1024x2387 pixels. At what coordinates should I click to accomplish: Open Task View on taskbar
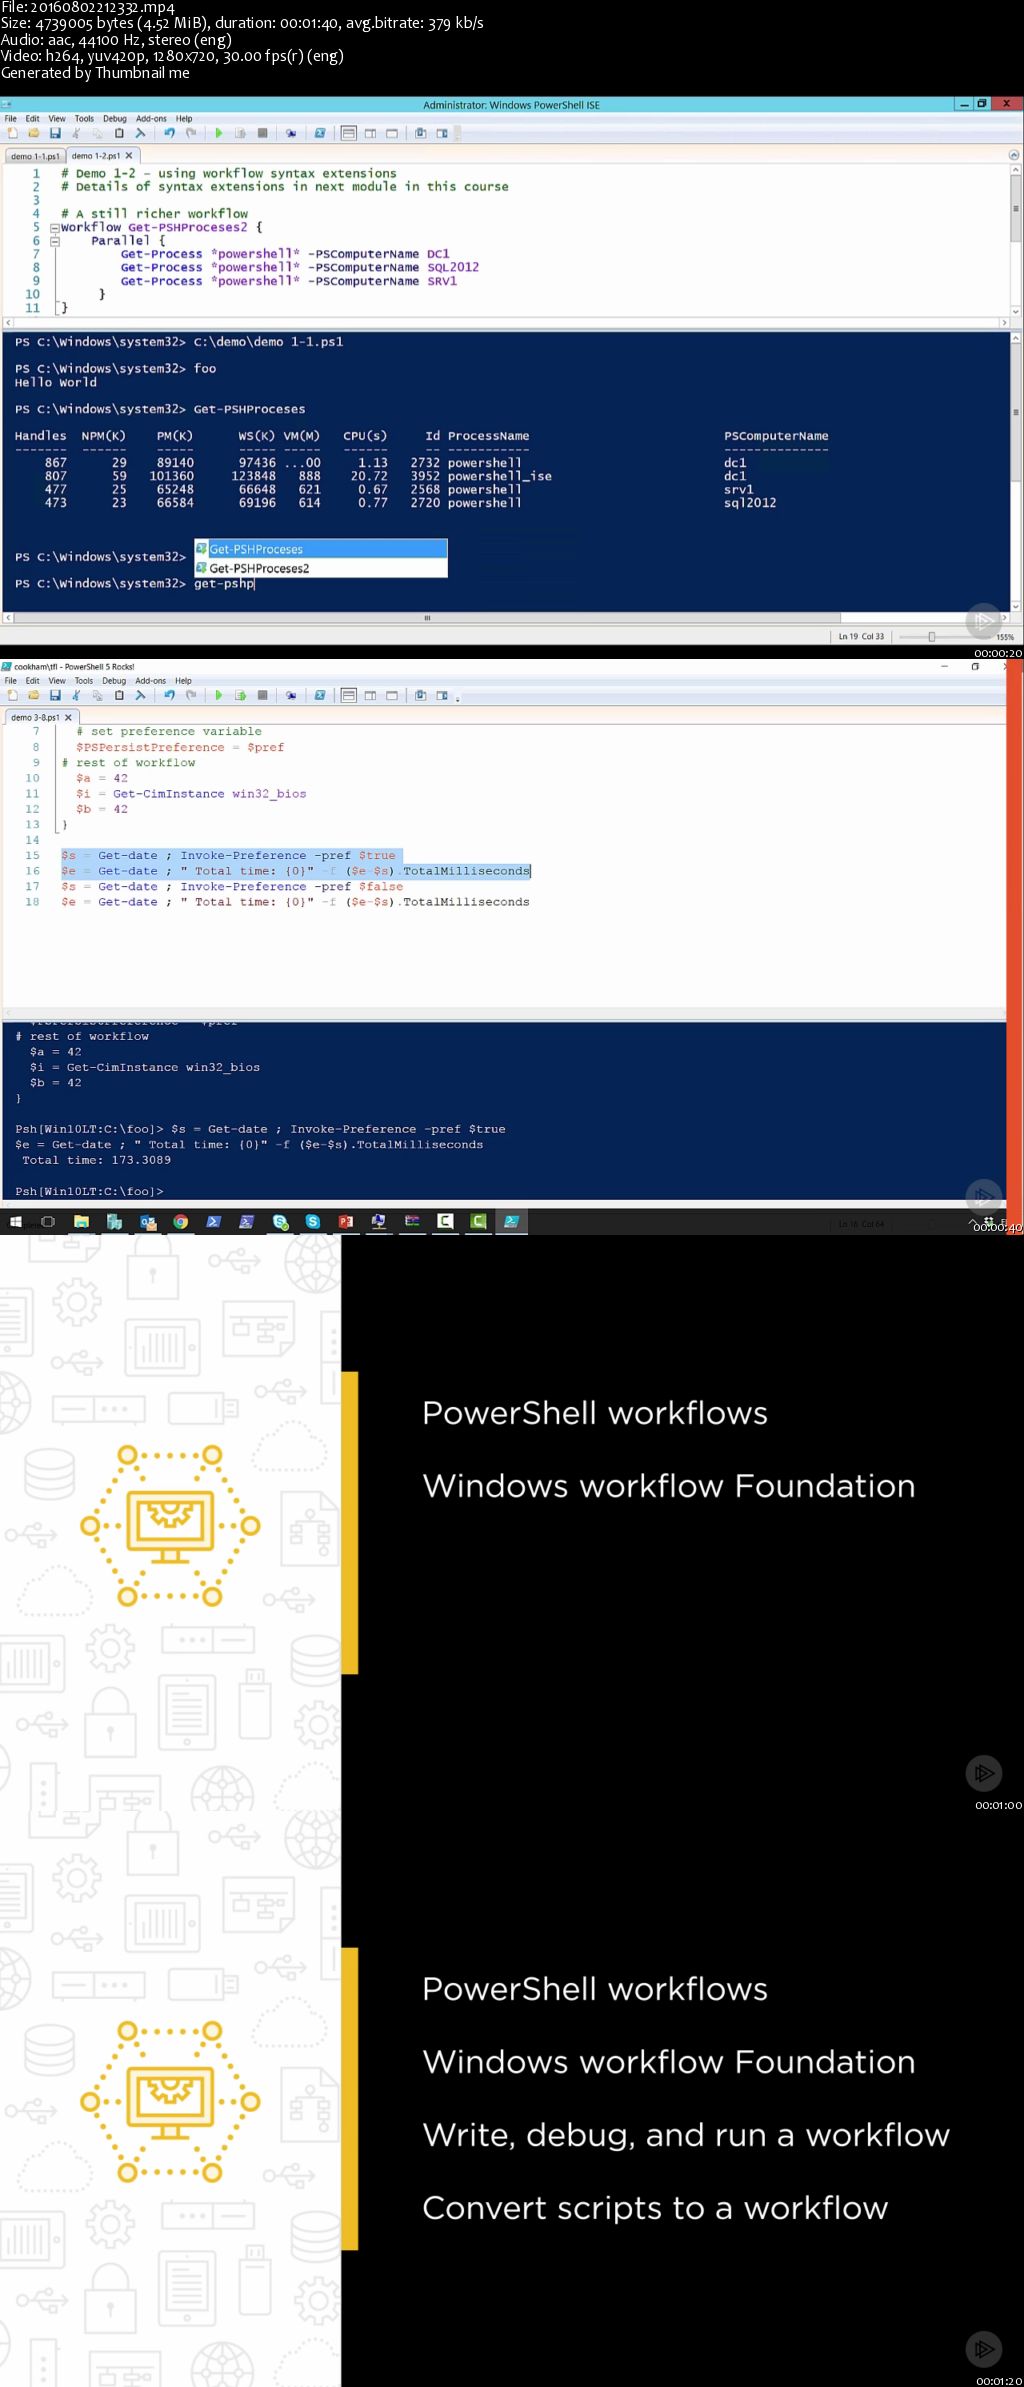click(x=48, y=1221)
